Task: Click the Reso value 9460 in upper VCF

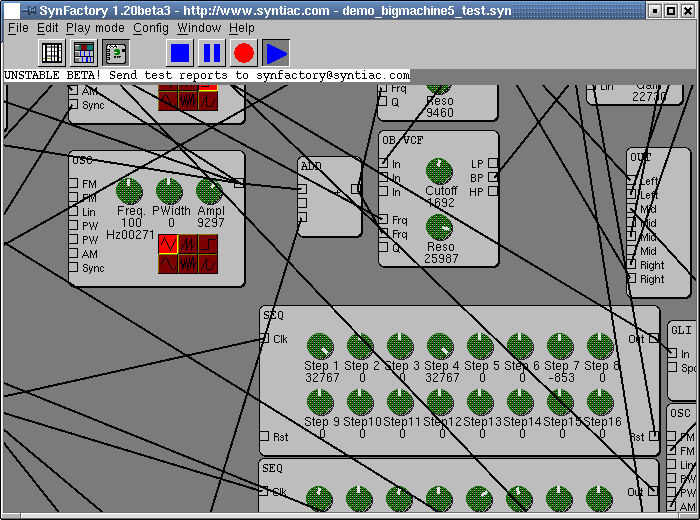Action: coord(440,112)
